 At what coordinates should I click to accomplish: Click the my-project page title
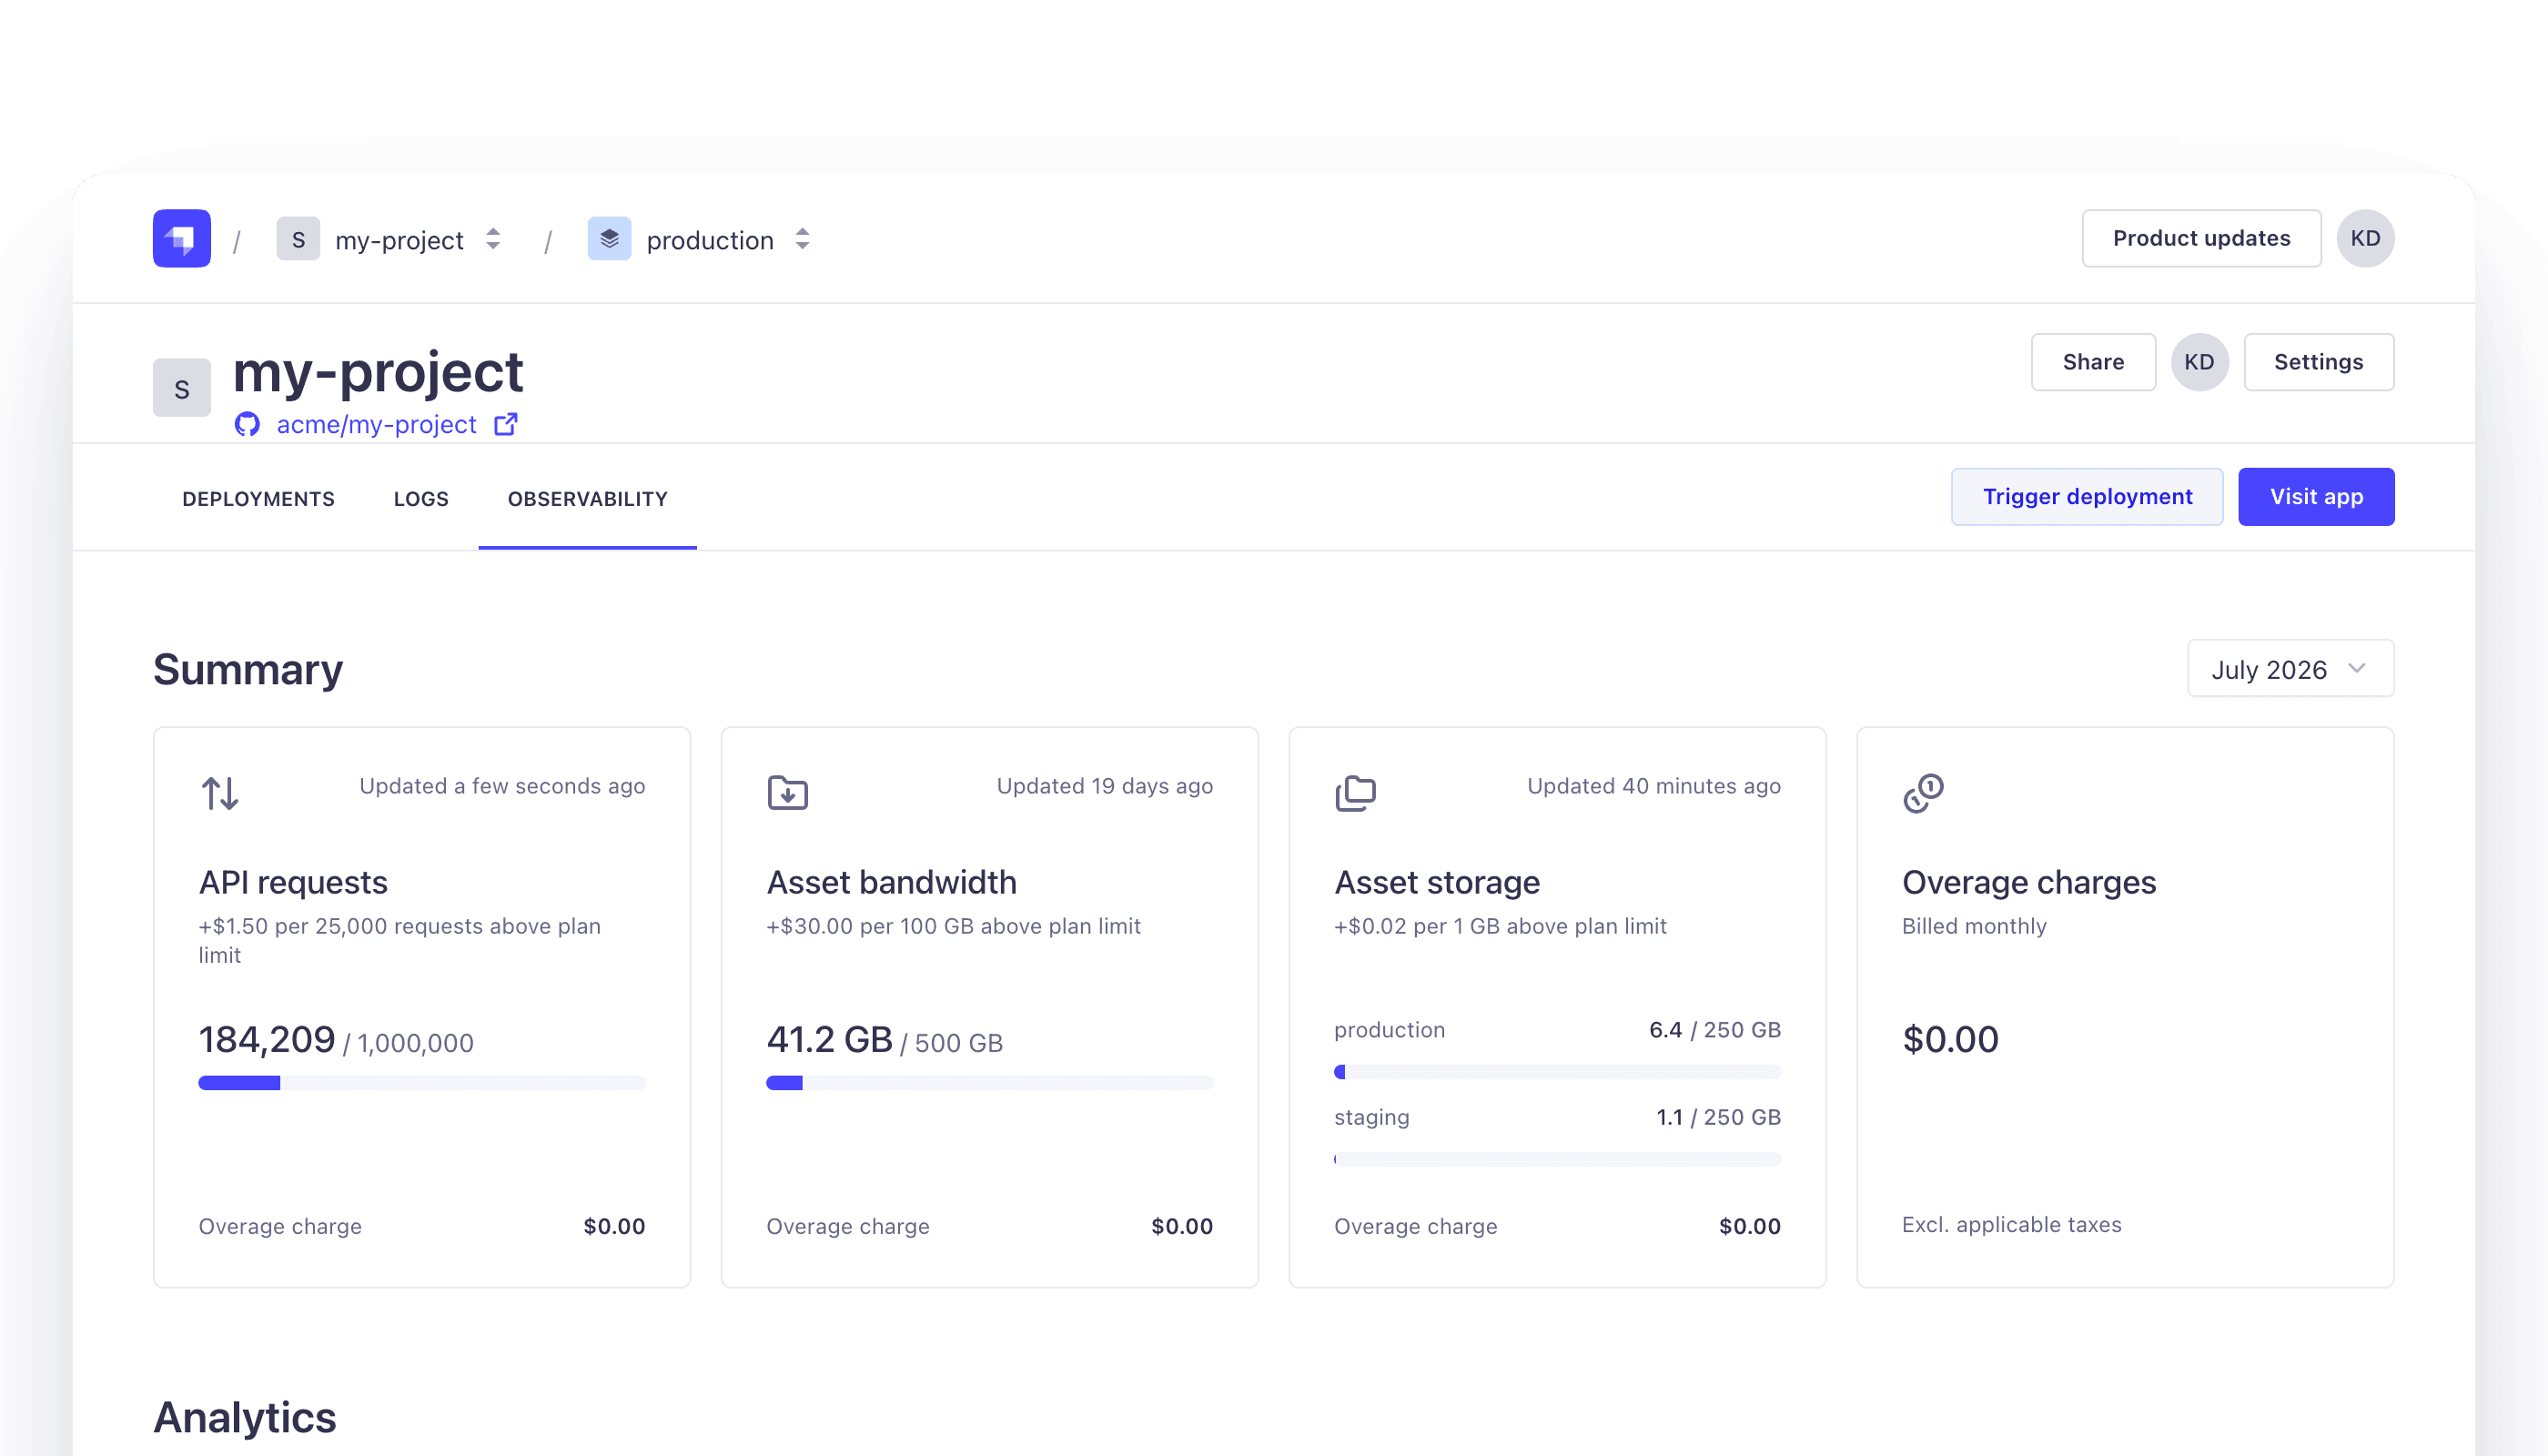click(378, 372)
